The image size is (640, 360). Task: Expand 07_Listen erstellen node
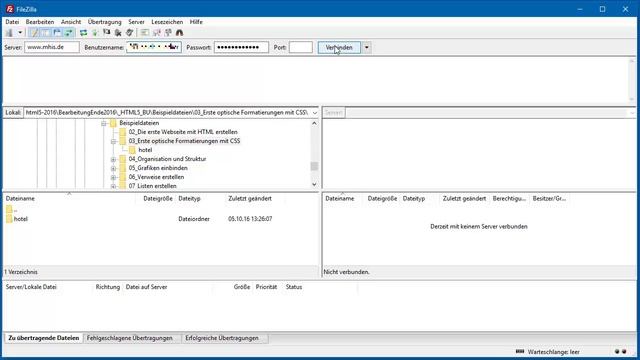click(x=113, y=186)
